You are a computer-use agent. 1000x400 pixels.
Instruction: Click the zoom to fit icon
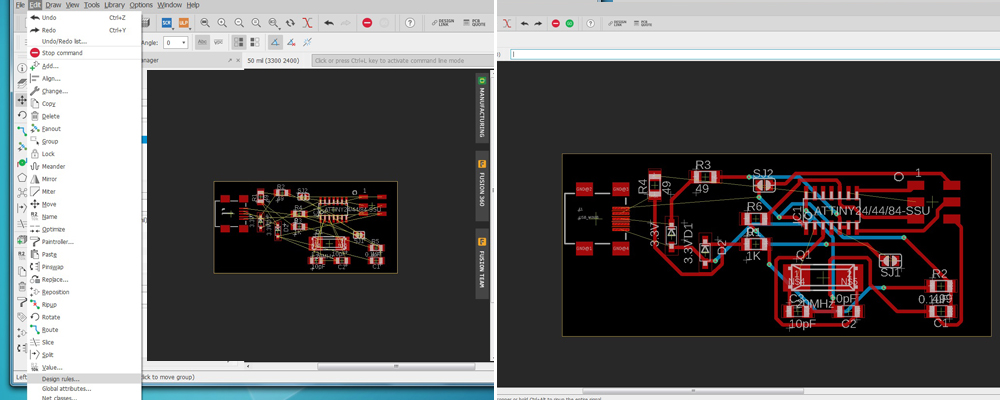pos(205,23)
